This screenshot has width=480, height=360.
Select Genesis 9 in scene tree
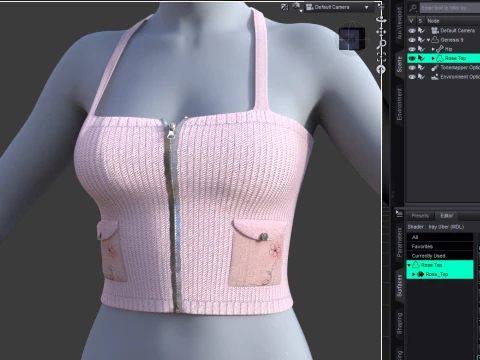point(452,40)
